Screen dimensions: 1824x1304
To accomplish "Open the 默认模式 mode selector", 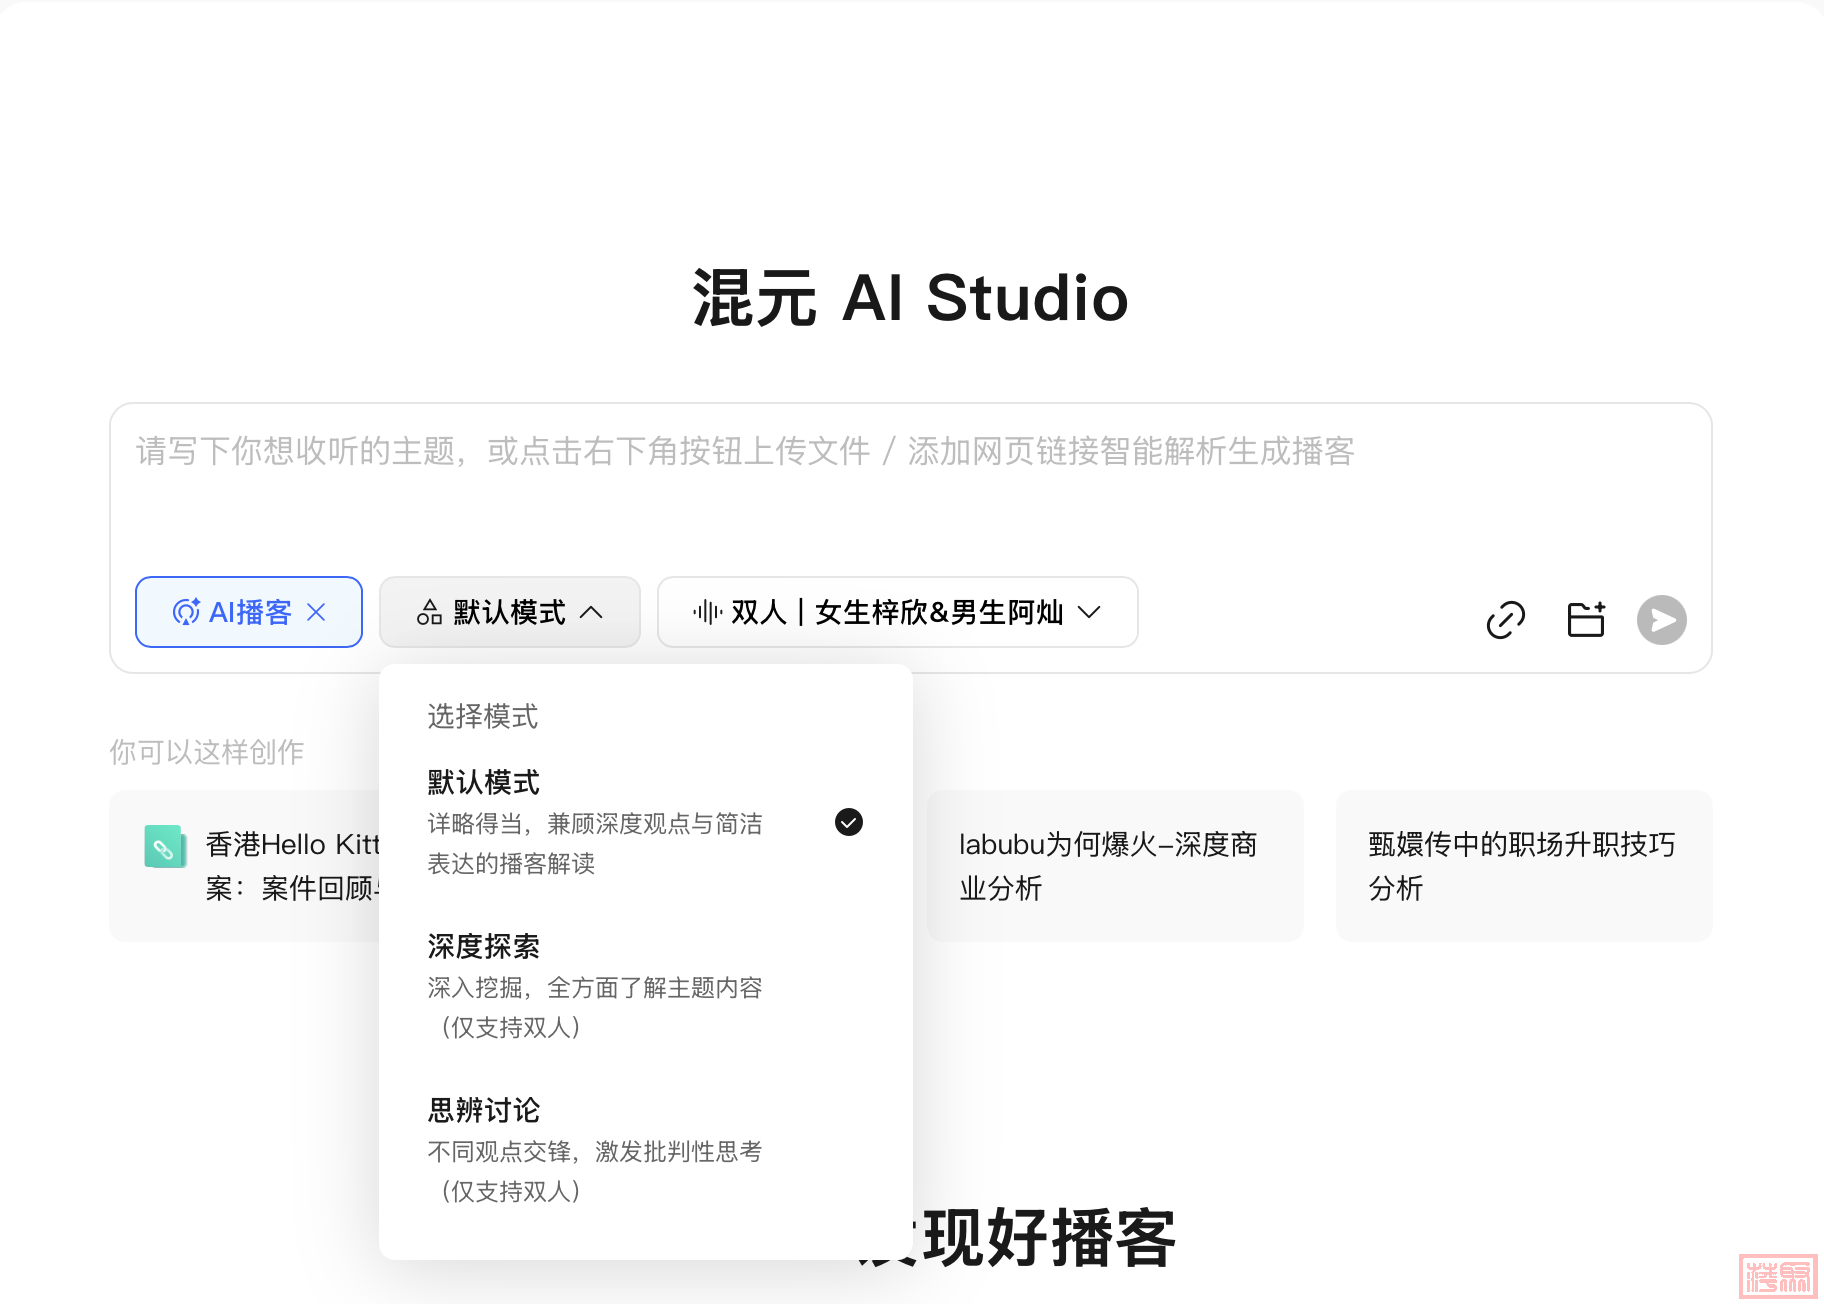I will [509, 612].
